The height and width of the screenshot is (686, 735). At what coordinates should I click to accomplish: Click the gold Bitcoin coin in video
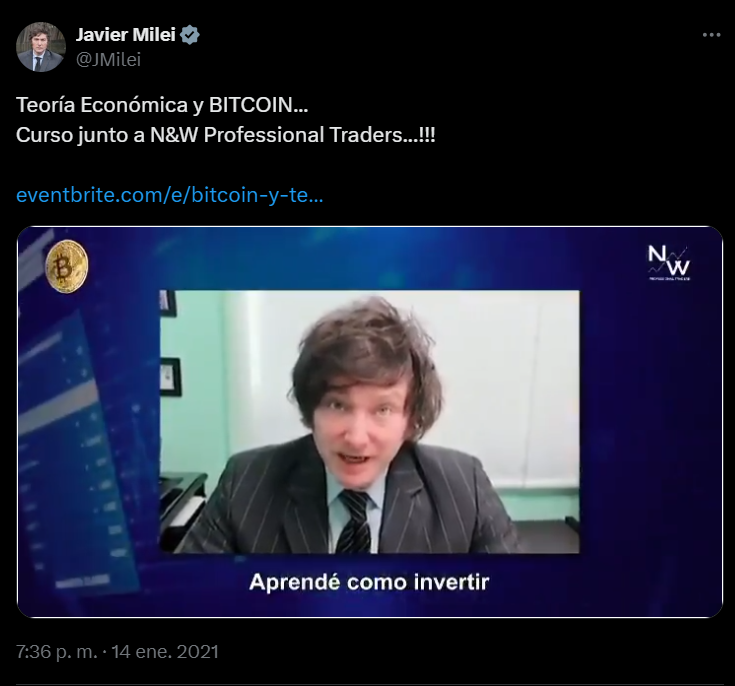67,266
